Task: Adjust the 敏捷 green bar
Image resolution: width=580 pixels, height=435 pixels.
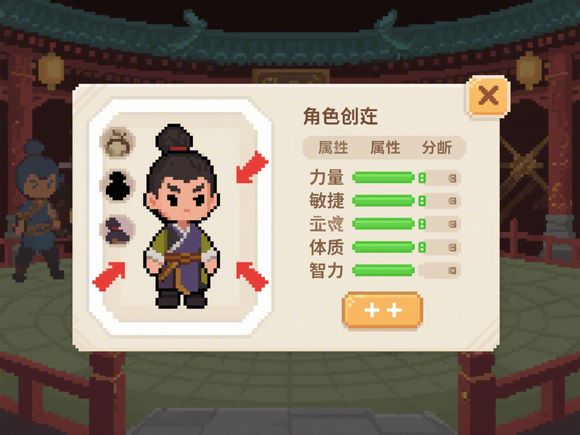Action: (383, 201)
